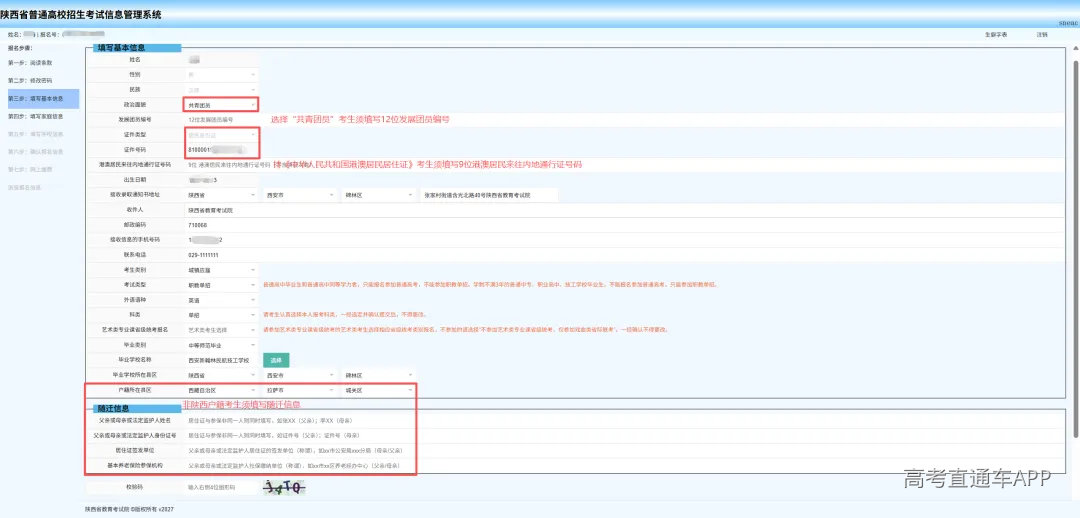Click the 姓名 name field
The width and height of the screenshot is (1080, 518).
pyautogui.click(x=221, y=60)
